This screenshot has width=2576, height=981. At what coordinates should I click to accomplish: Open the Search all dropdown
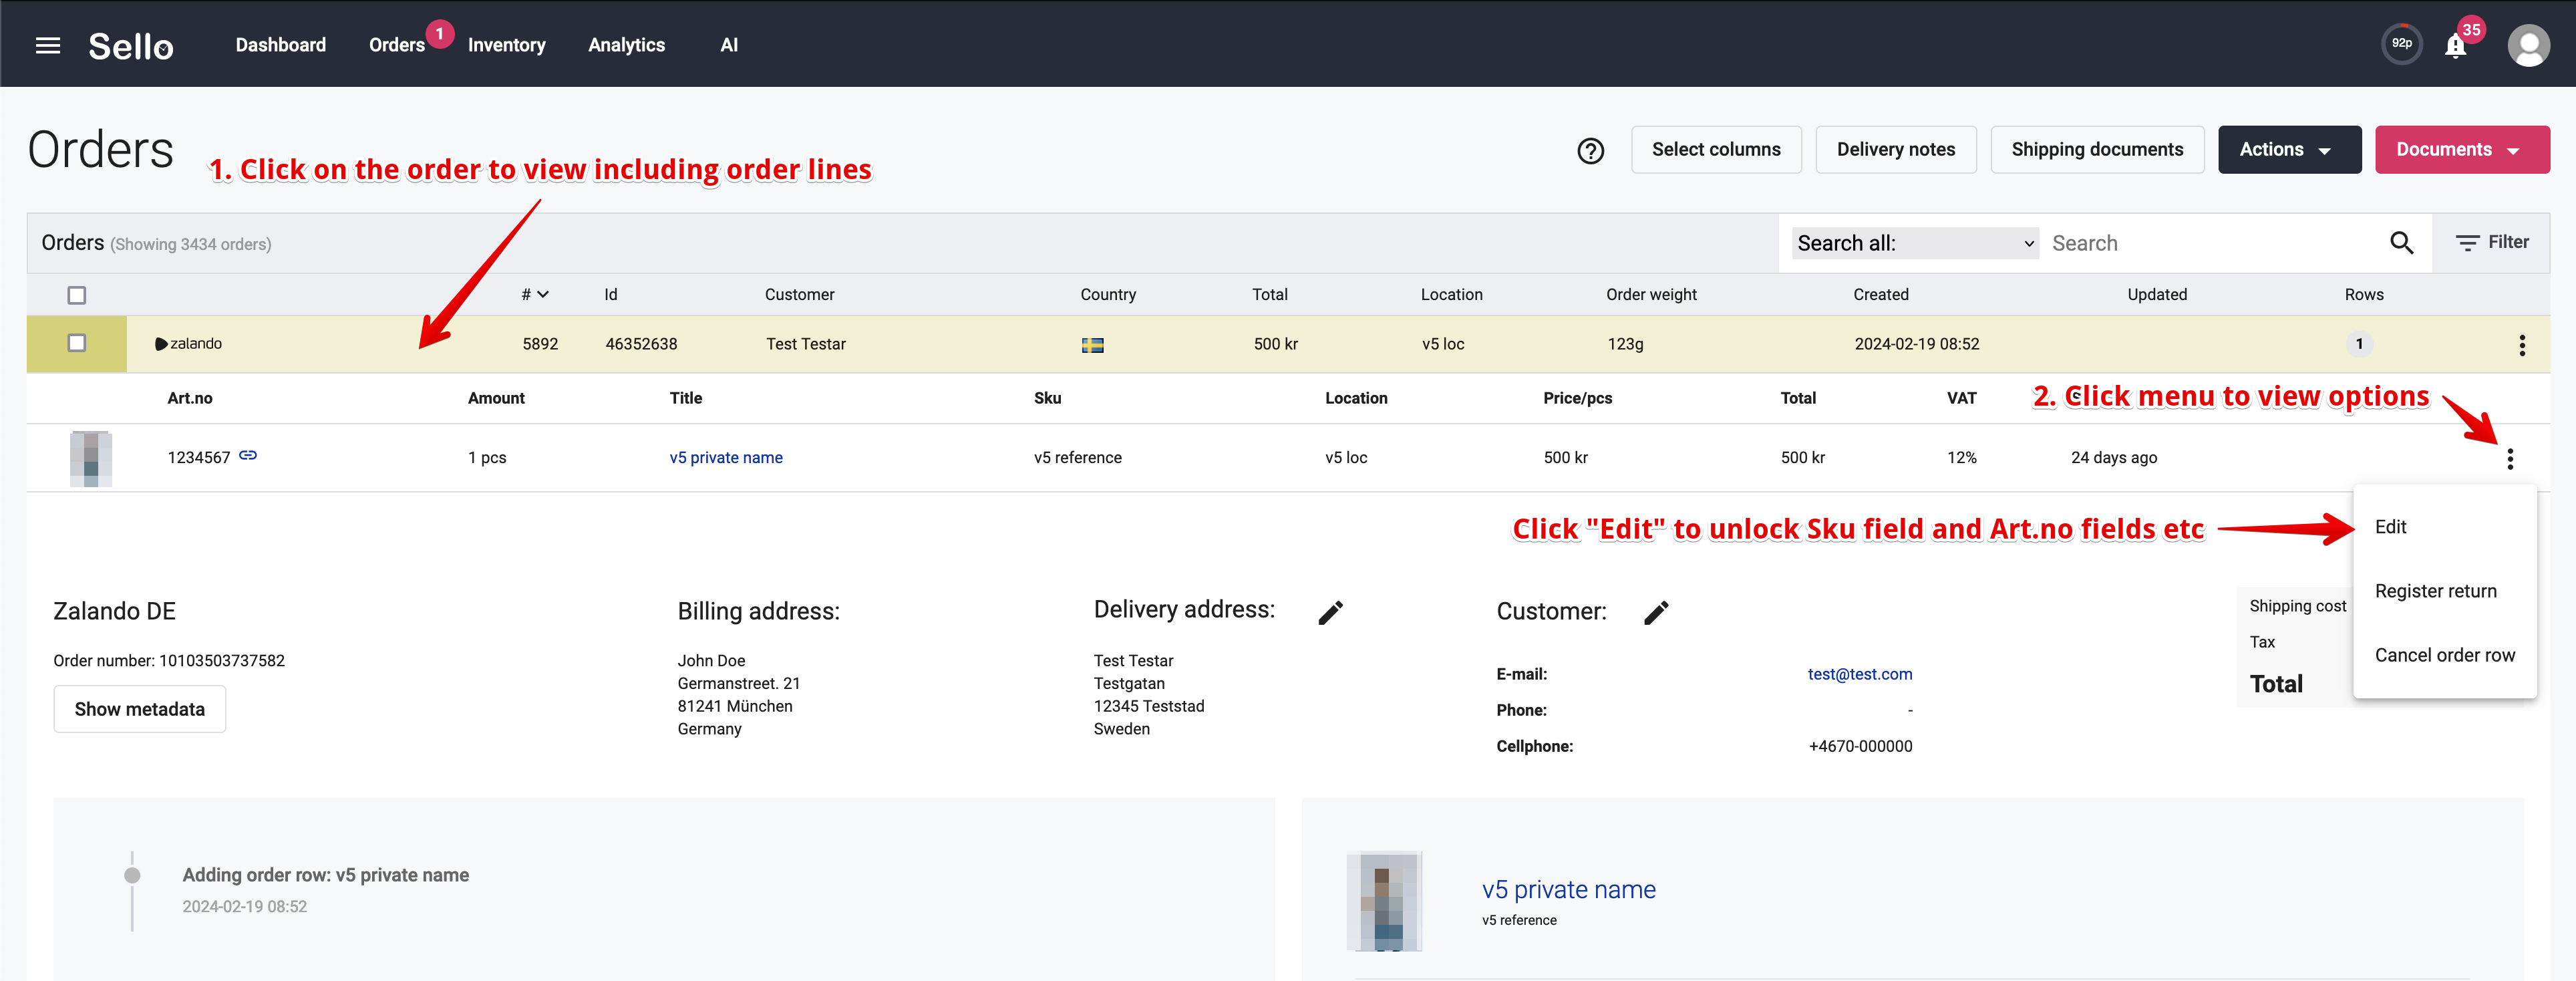coord(1914,243)
